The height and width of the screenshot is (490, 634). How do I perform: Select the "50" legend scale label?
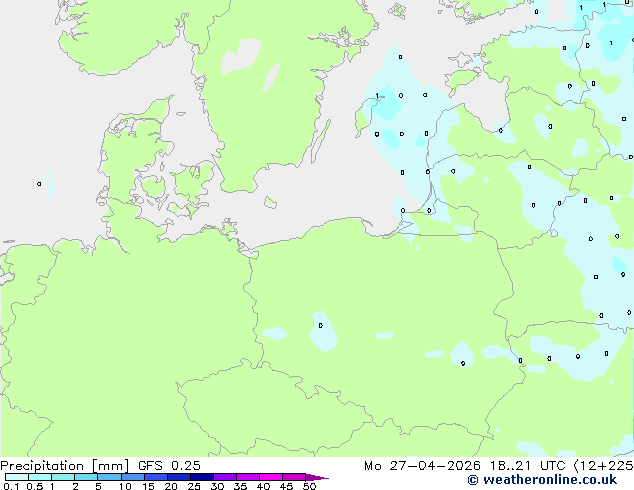click(x=309, y=486)
